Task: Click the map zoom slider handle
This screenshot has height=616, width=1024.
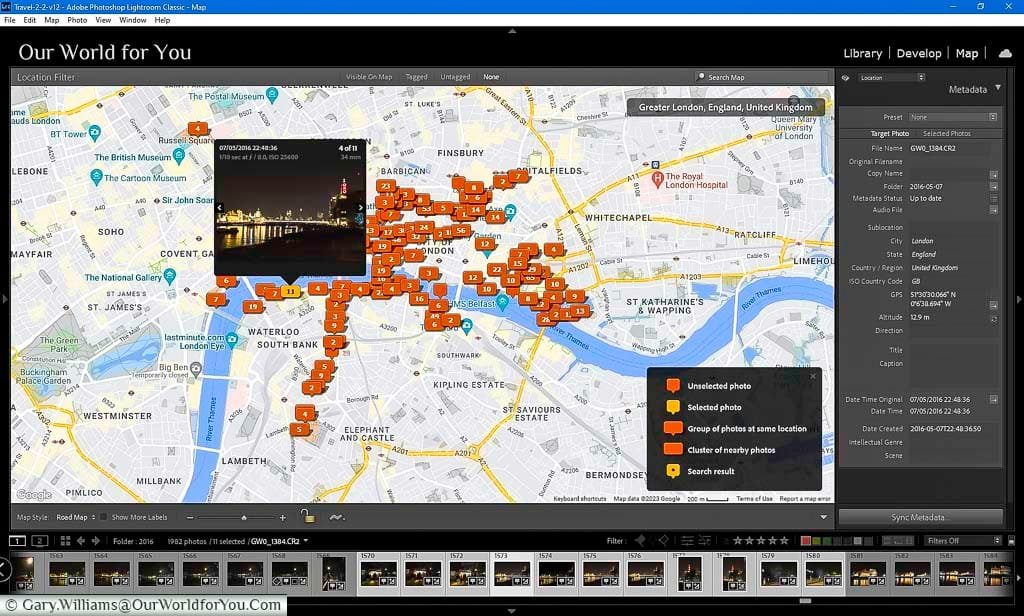Action: pyautogui.click(x=244, y=517)
